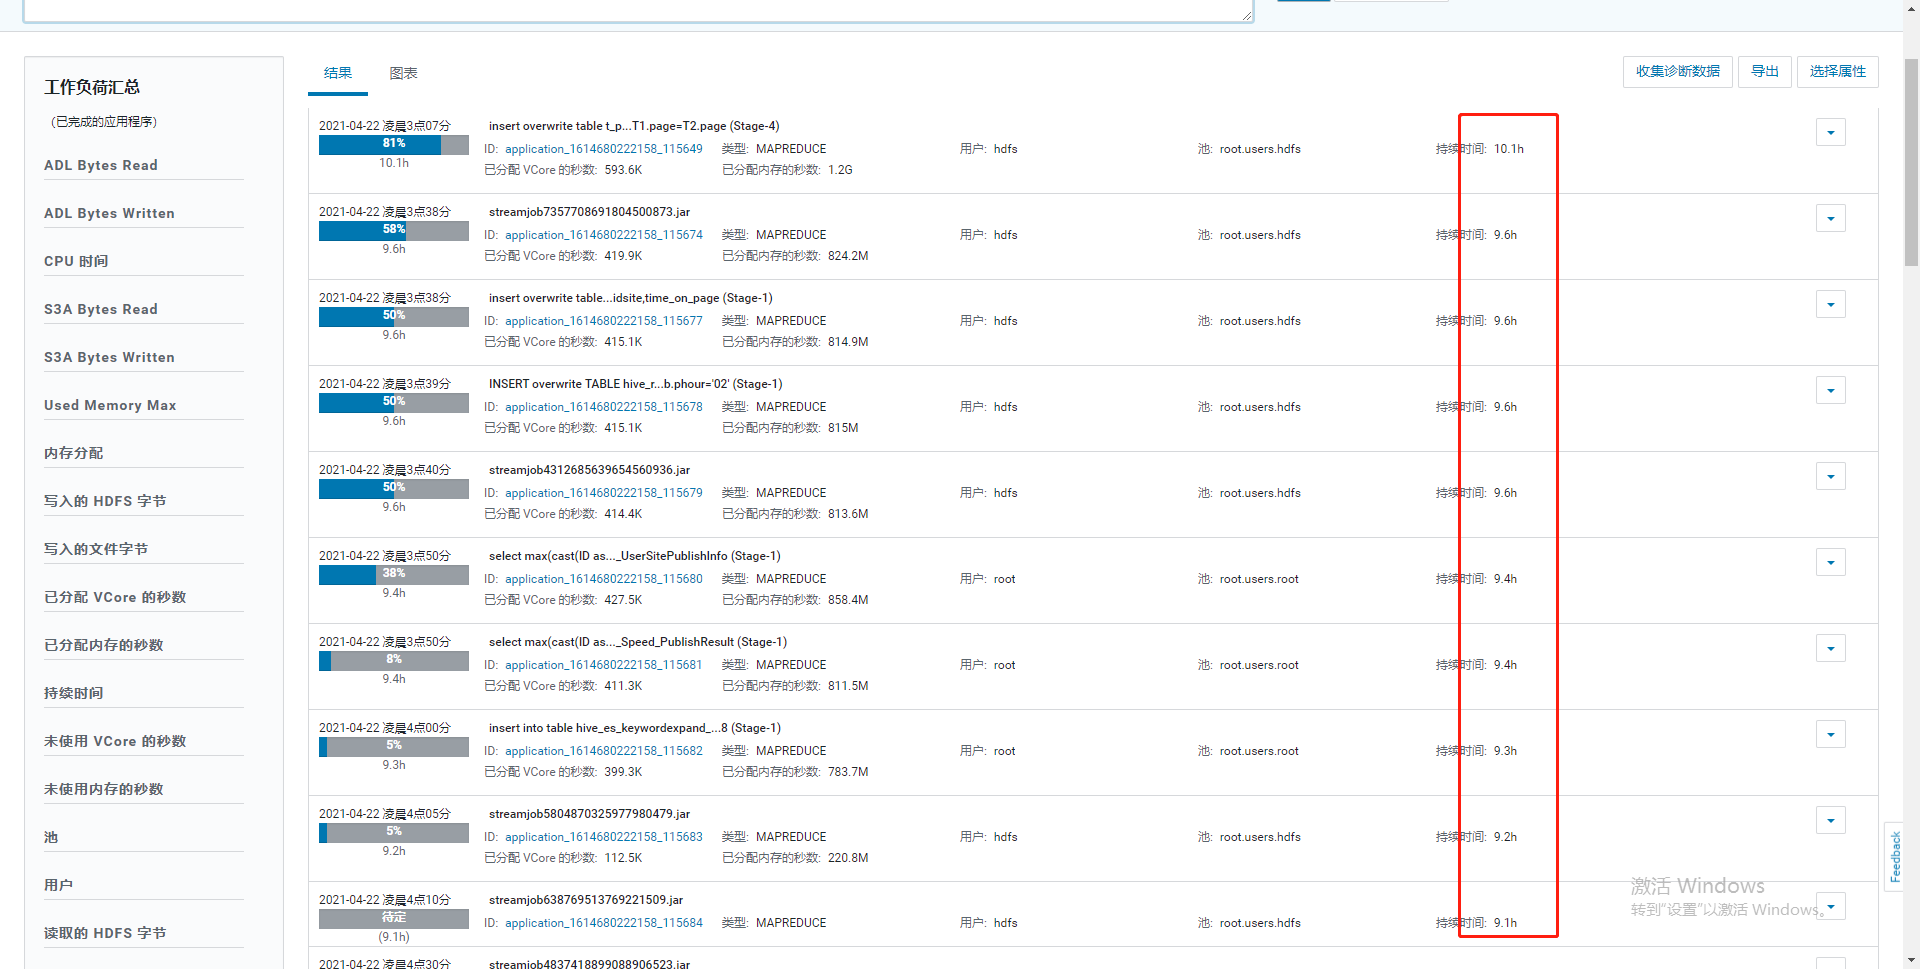Viewport: 1920px width, 969px height.
Task: Open dropdown for application_1614680222158_115683 row
Action: [x=1830, y=820]
